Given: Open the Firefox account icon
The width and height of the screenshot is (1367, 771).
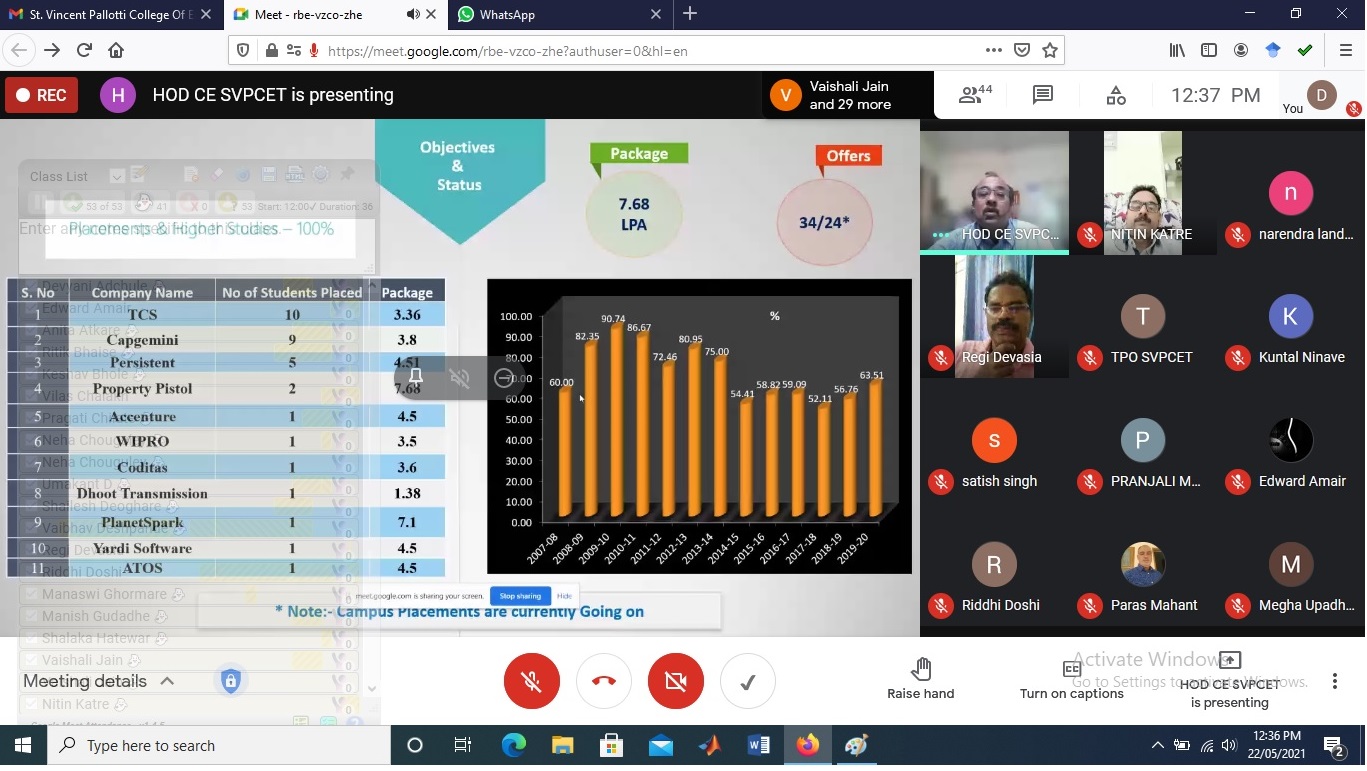Looking at the screenshot, I should click(1241, 50).
